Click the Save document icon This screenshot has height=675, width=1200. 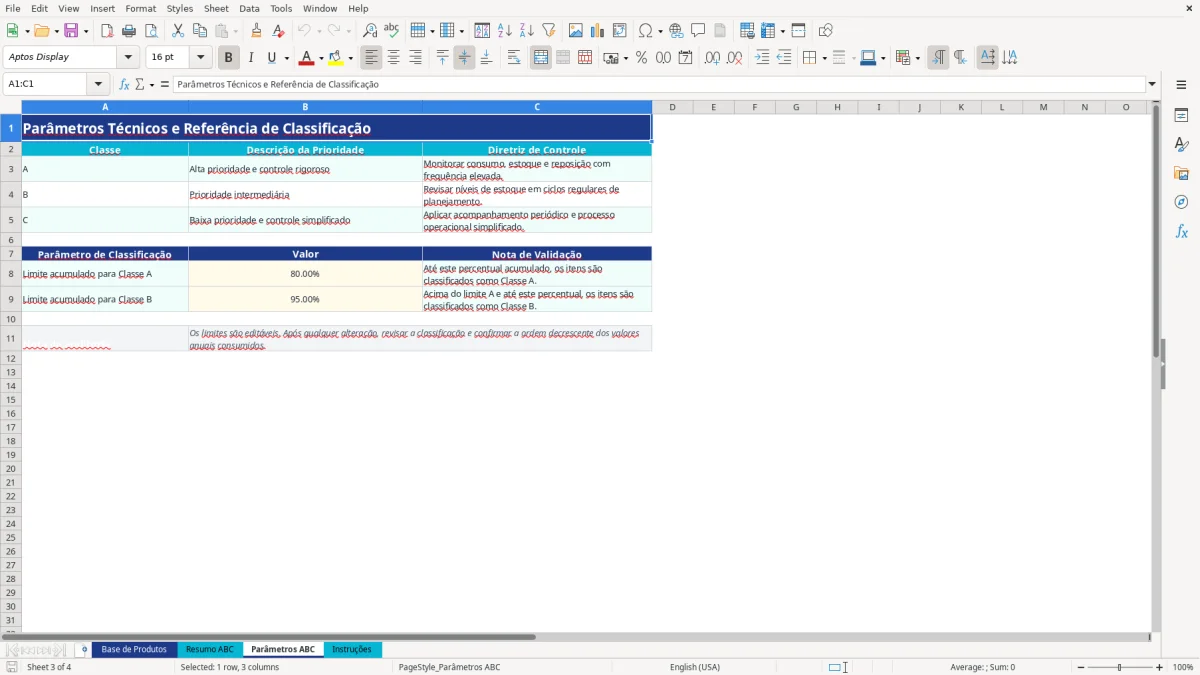71,31
